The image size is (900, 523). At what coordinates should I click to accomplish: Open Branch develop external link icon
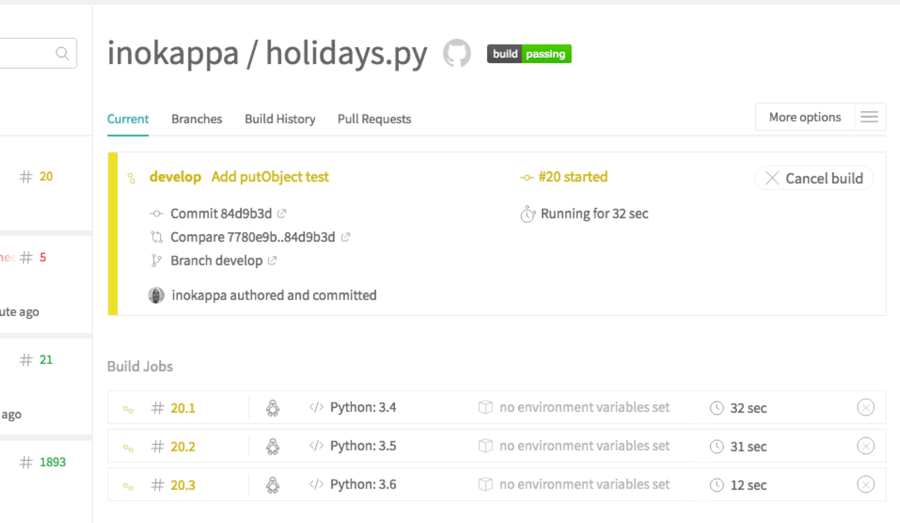pyautogui.click(x=273, y=261)
